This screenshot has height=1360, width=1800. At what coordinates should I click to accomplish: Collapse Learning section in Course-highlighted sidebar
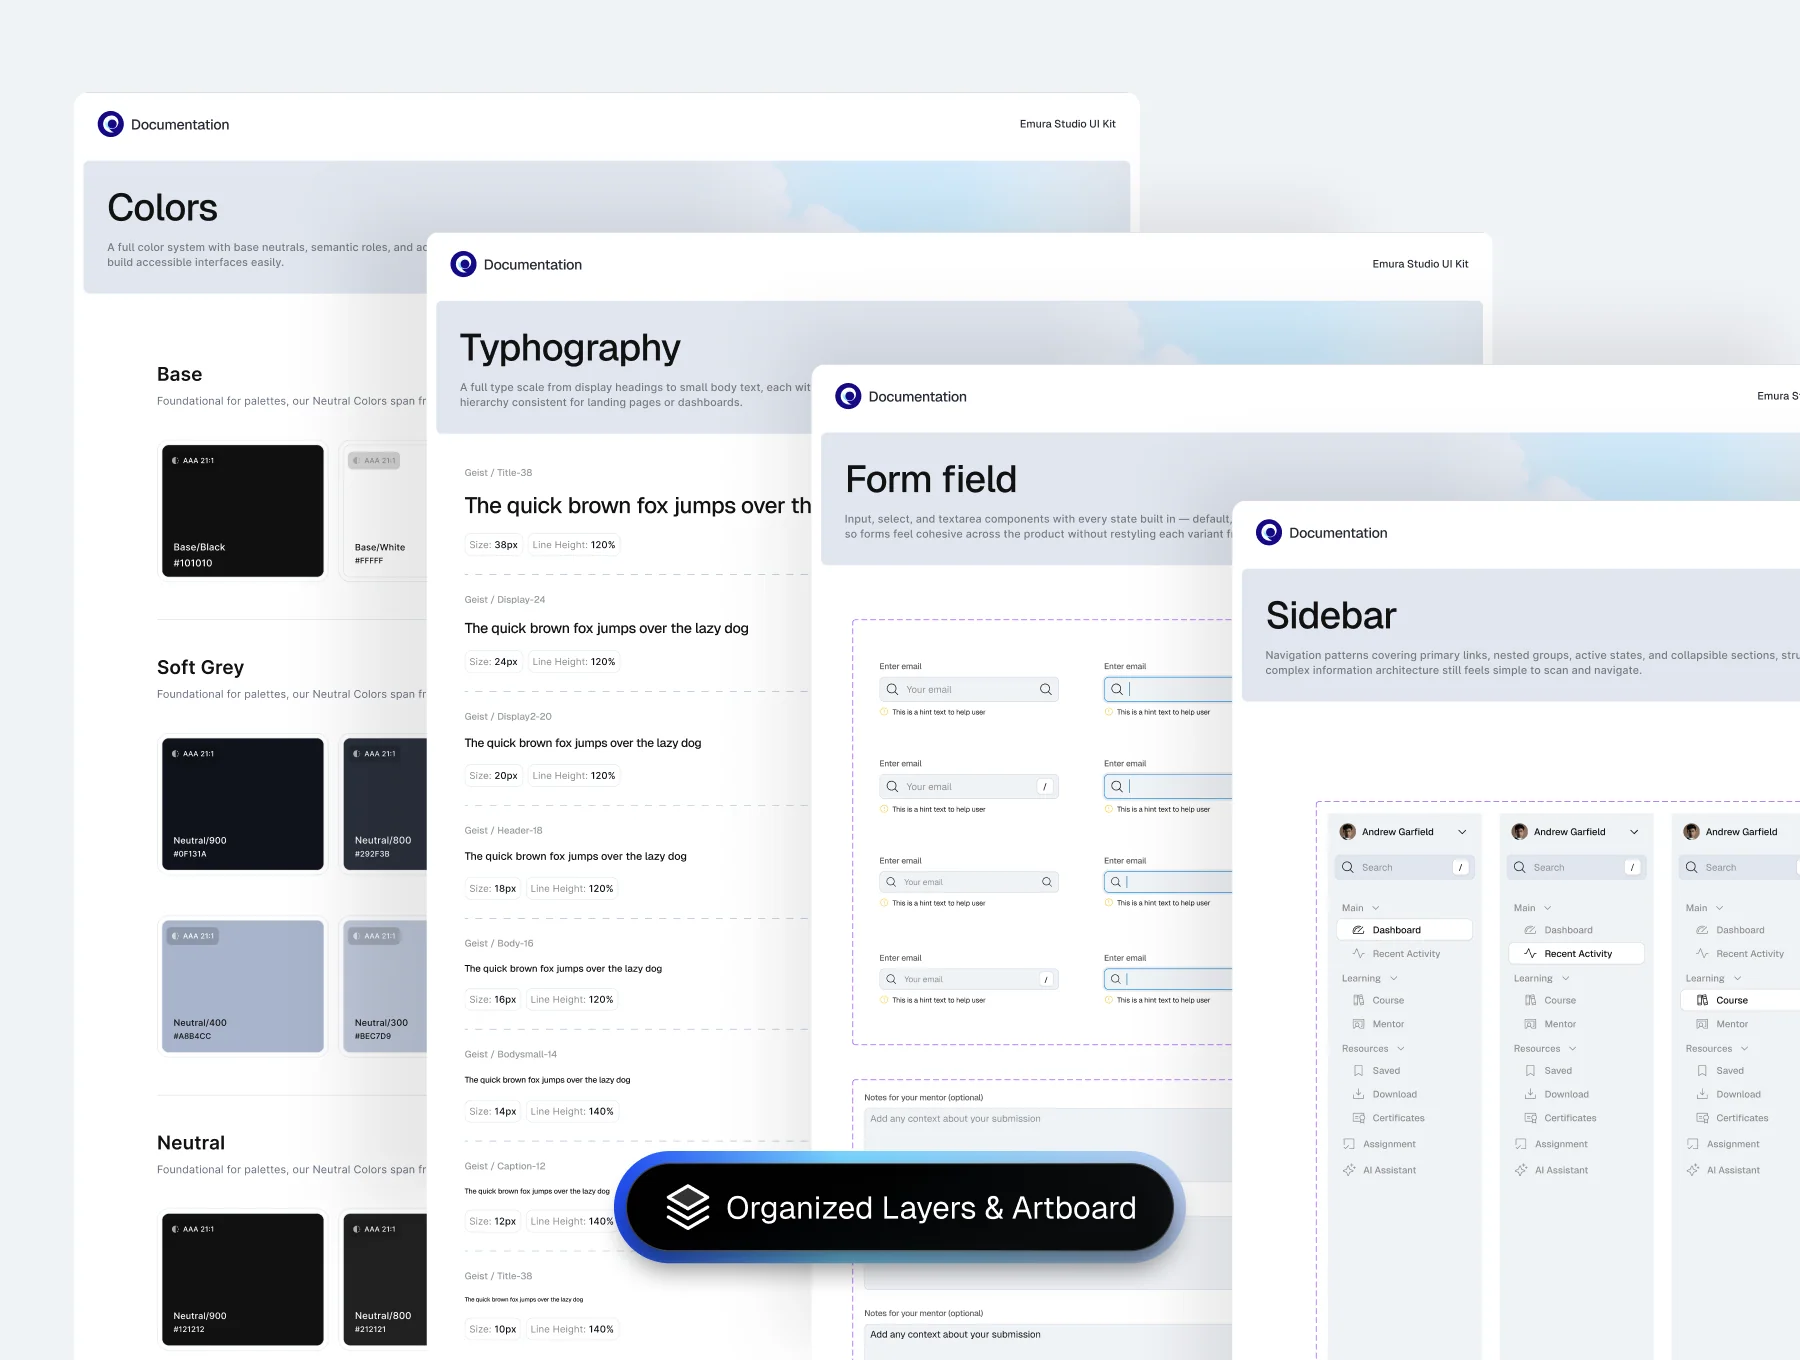point(1737,979)
